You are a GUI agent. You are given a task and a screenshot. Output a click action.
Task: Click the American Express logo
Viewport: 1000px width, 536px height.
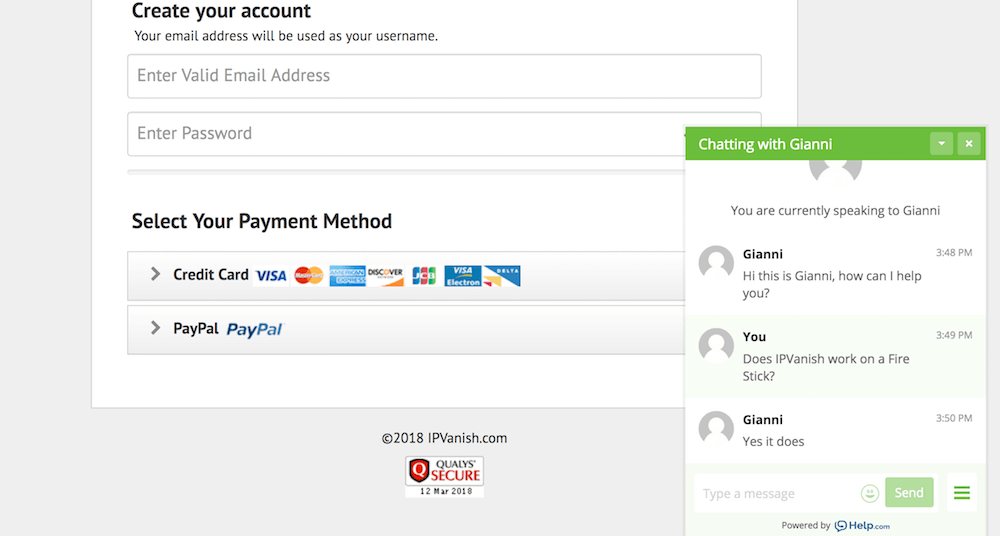click(x=348, y=276)
